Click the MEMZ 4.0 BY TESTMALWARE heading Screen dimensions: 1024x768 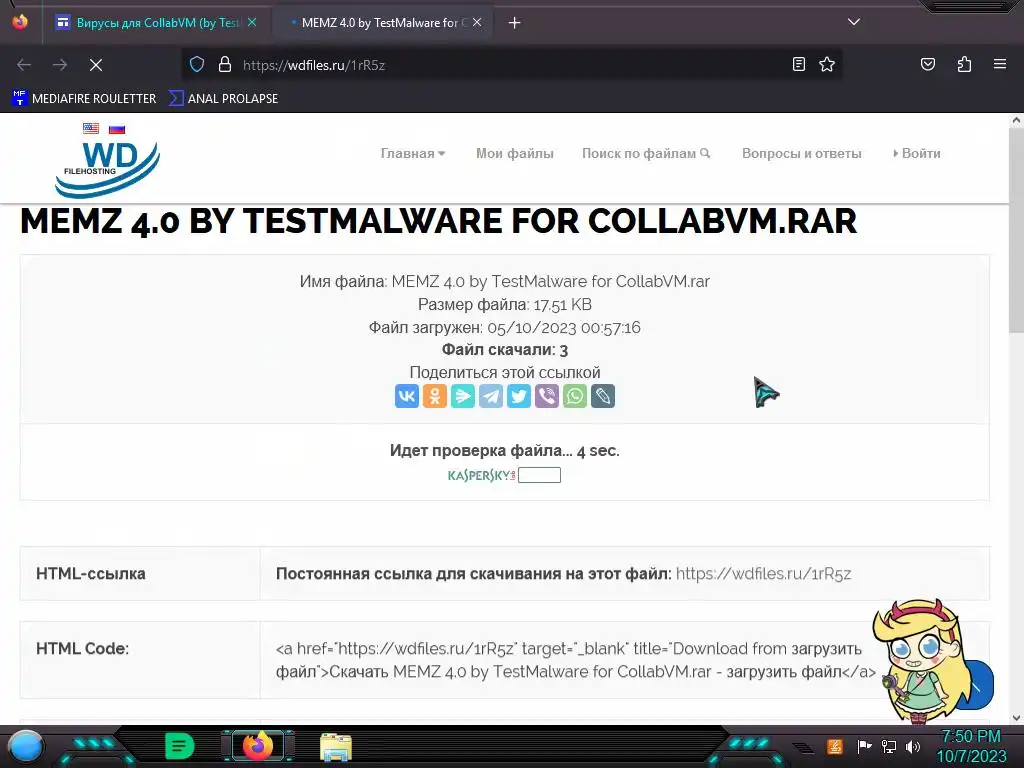tap(438, 221)
